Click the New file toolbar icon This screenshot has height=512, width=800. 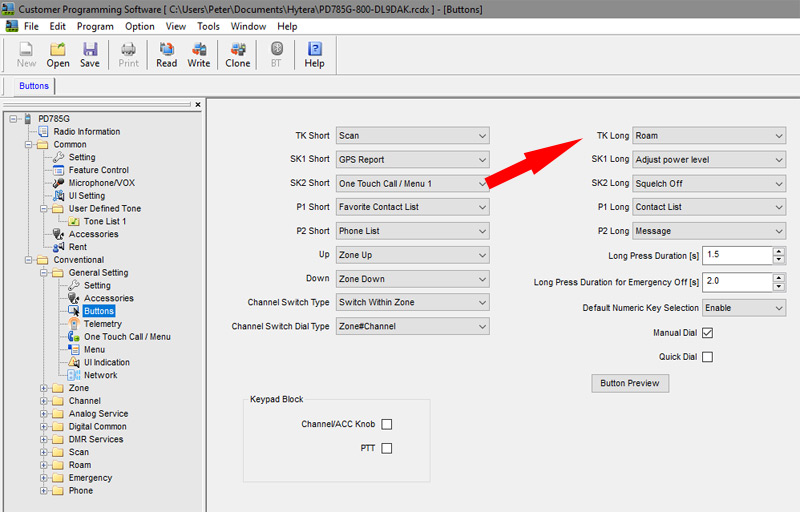click(x=26, y=55)
